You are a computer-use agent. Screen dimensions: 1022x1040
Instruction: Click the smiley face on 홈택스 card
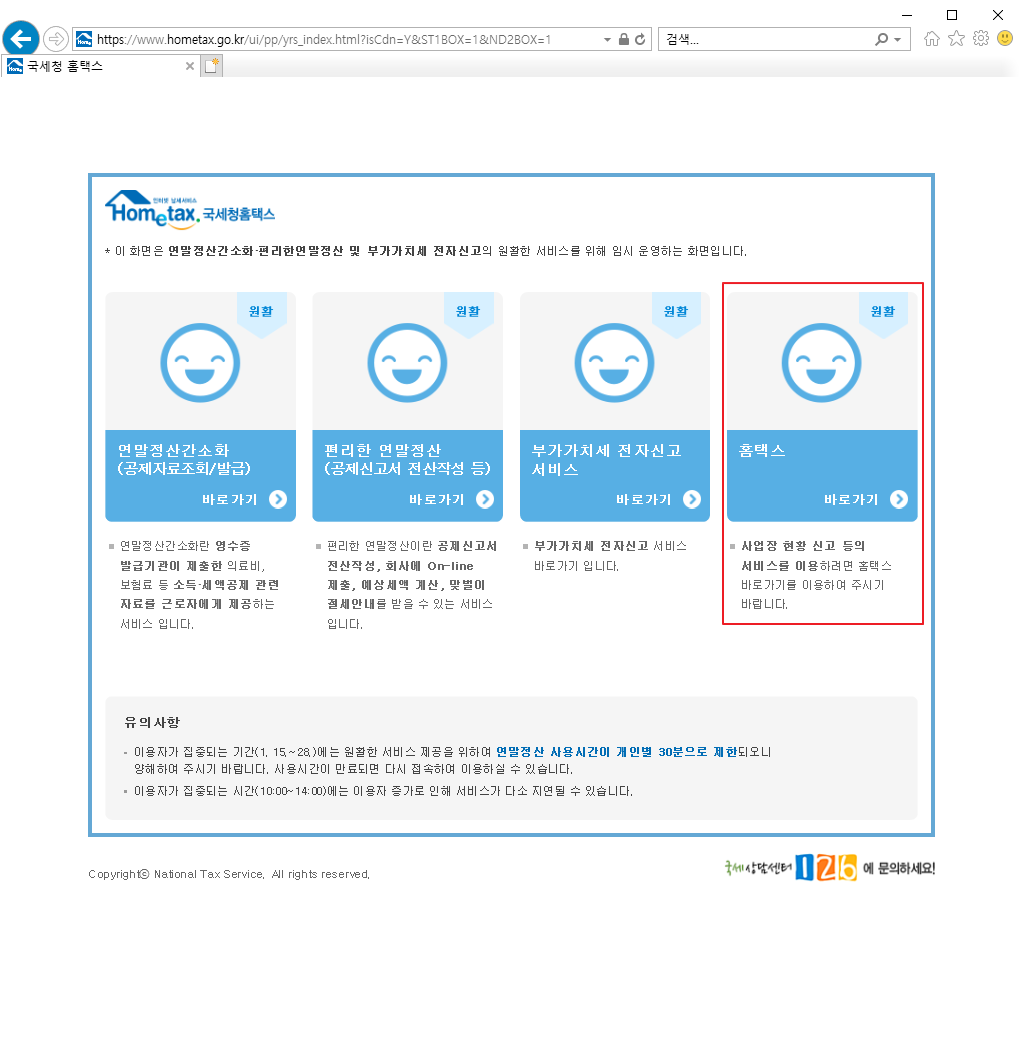click(821, 363)
